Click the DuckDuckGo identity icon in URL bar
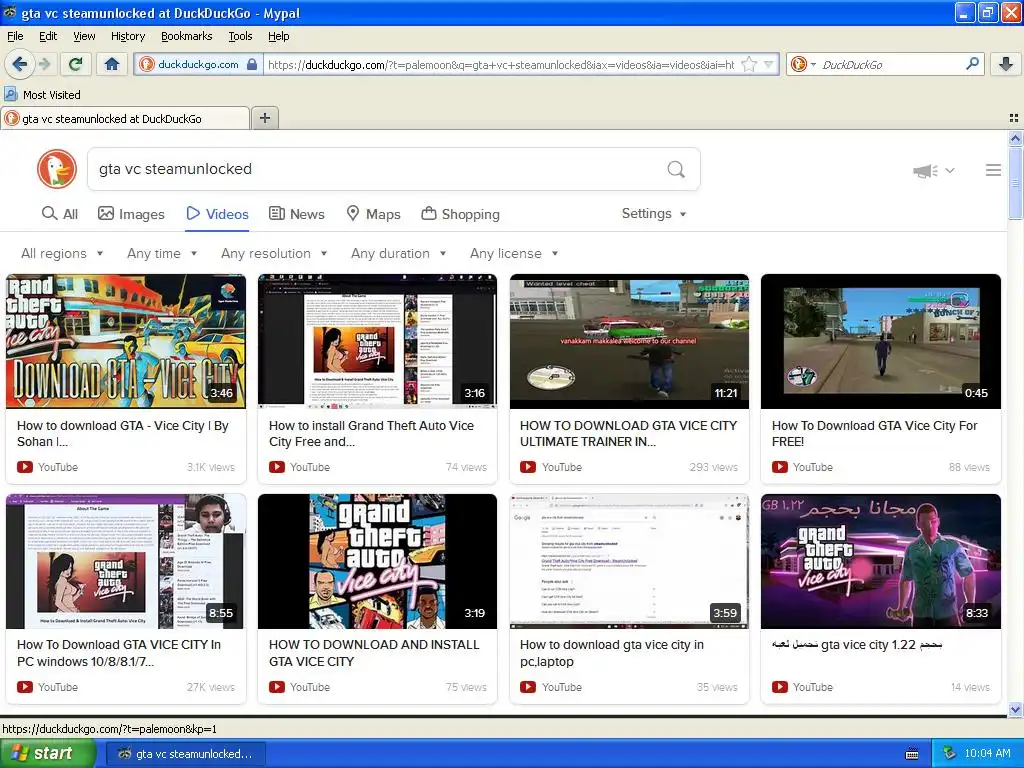The image size is (1024, 768). point(147,64)
